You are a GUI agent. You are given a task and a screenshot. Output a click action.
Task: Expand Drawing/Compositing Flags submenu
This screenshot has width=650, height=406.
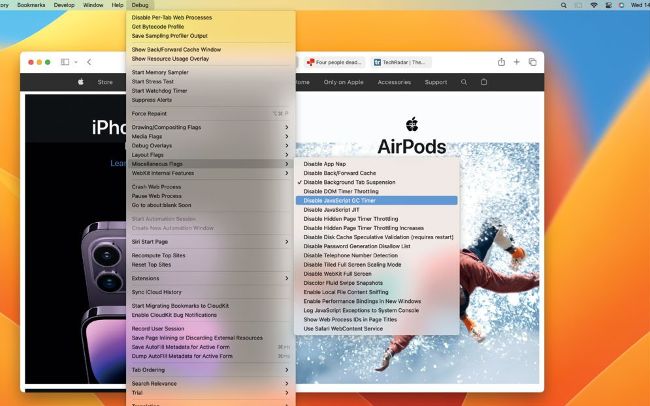(211, 127)
